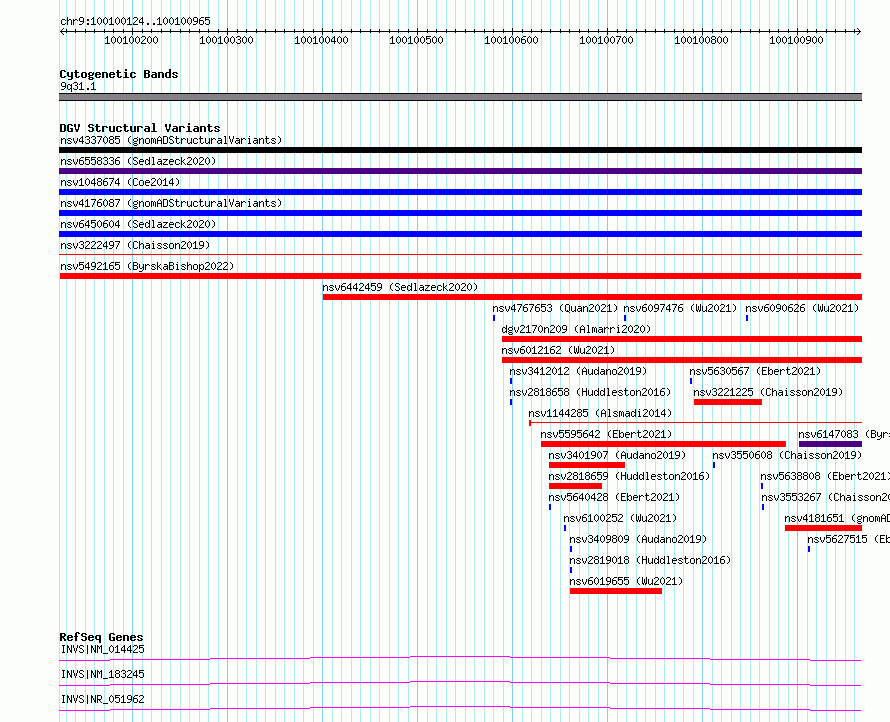Click nsv6012162 (Wu2021) label
This screenshot has height=722, width=890.
558,350
